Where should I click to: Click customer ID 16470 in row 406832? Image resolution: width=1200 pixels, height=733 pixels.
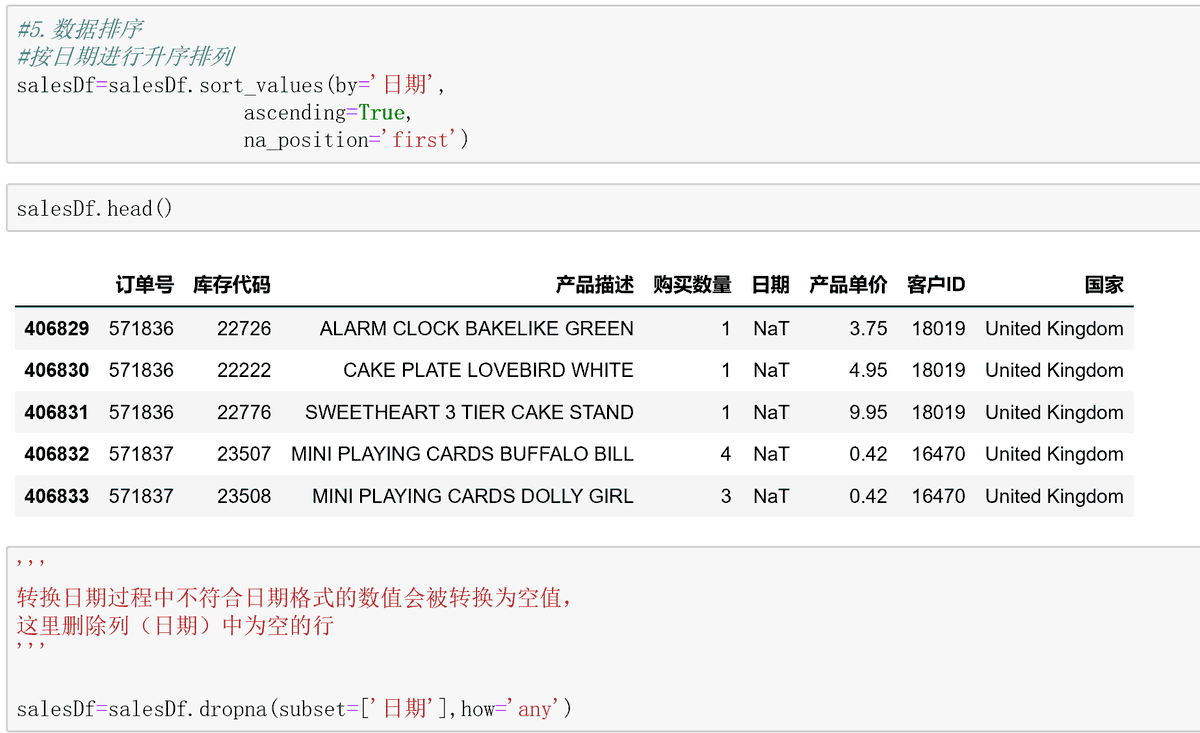[x=938, y=454]
